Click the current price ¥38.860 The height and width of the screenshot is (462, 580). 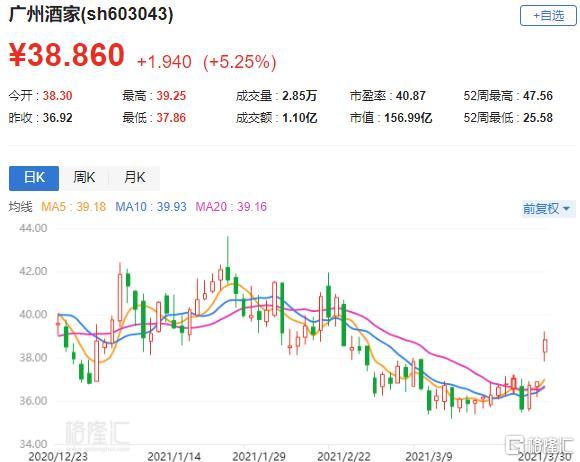click(67, 55)
